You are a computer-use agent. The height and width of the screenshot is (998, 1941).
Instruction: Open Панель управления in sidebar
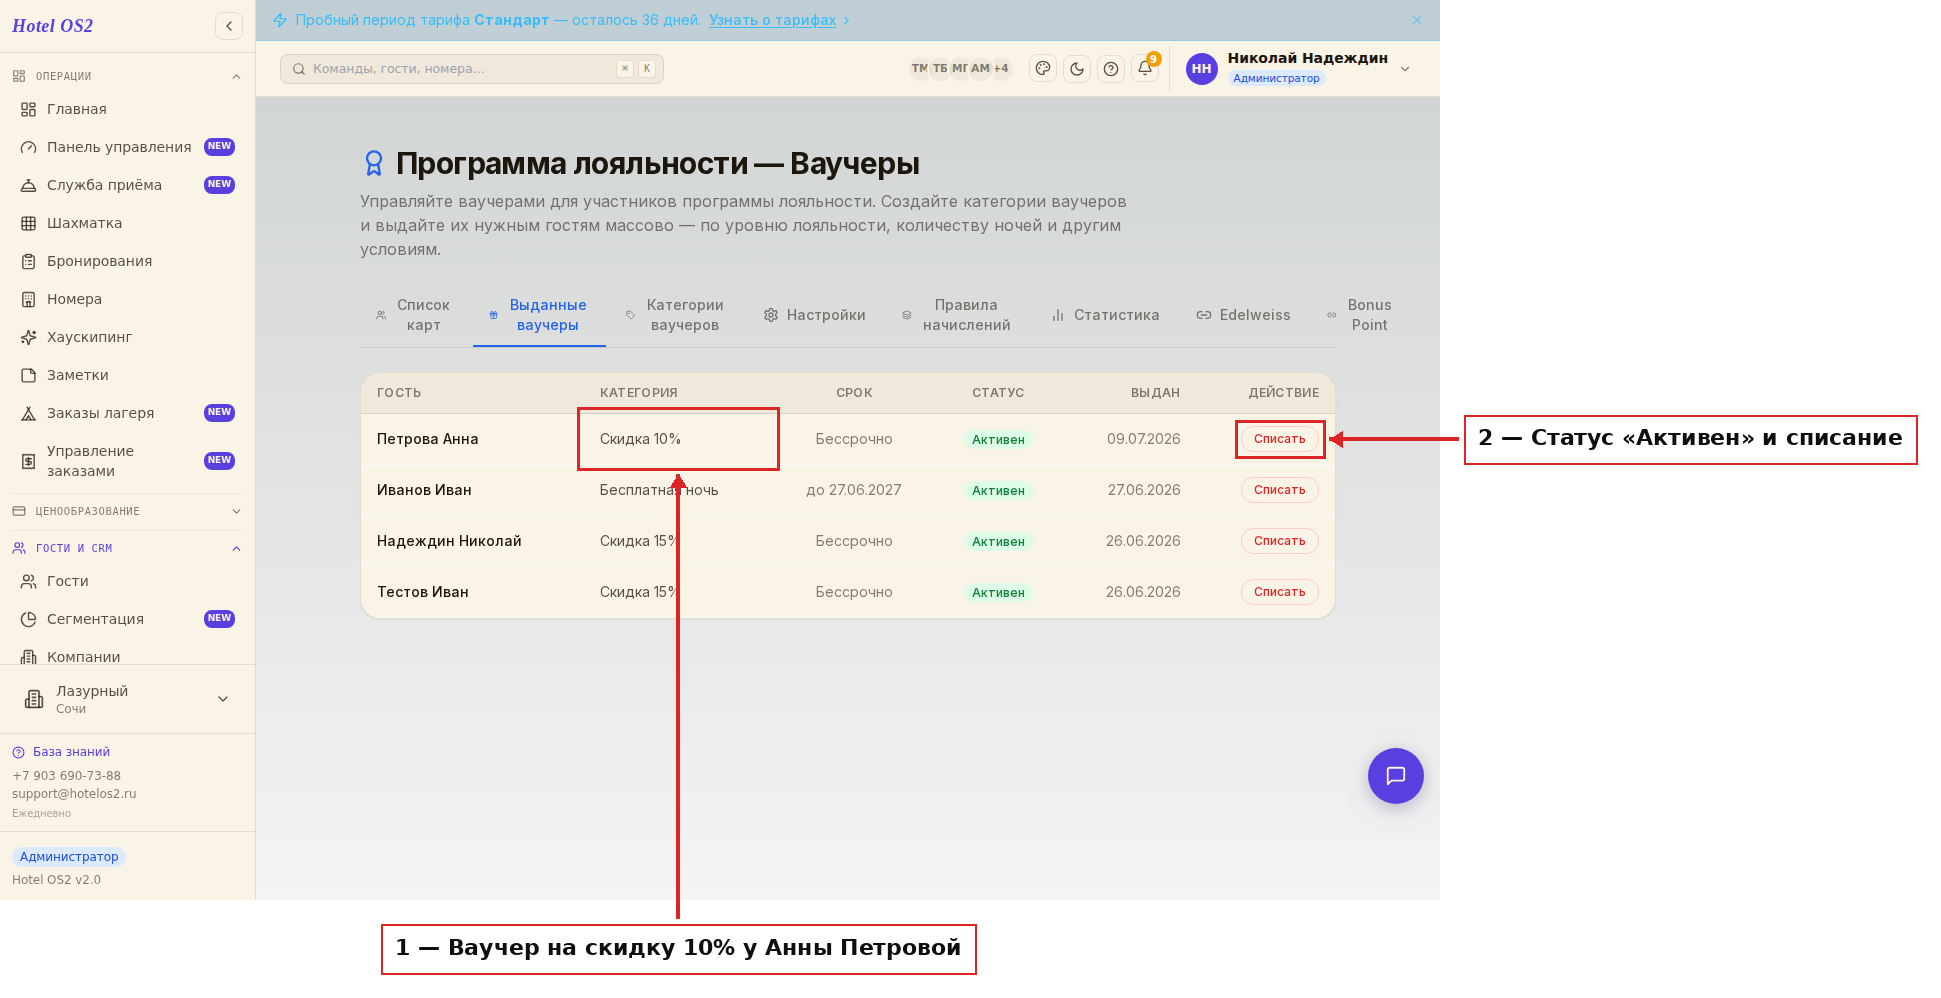128,147
